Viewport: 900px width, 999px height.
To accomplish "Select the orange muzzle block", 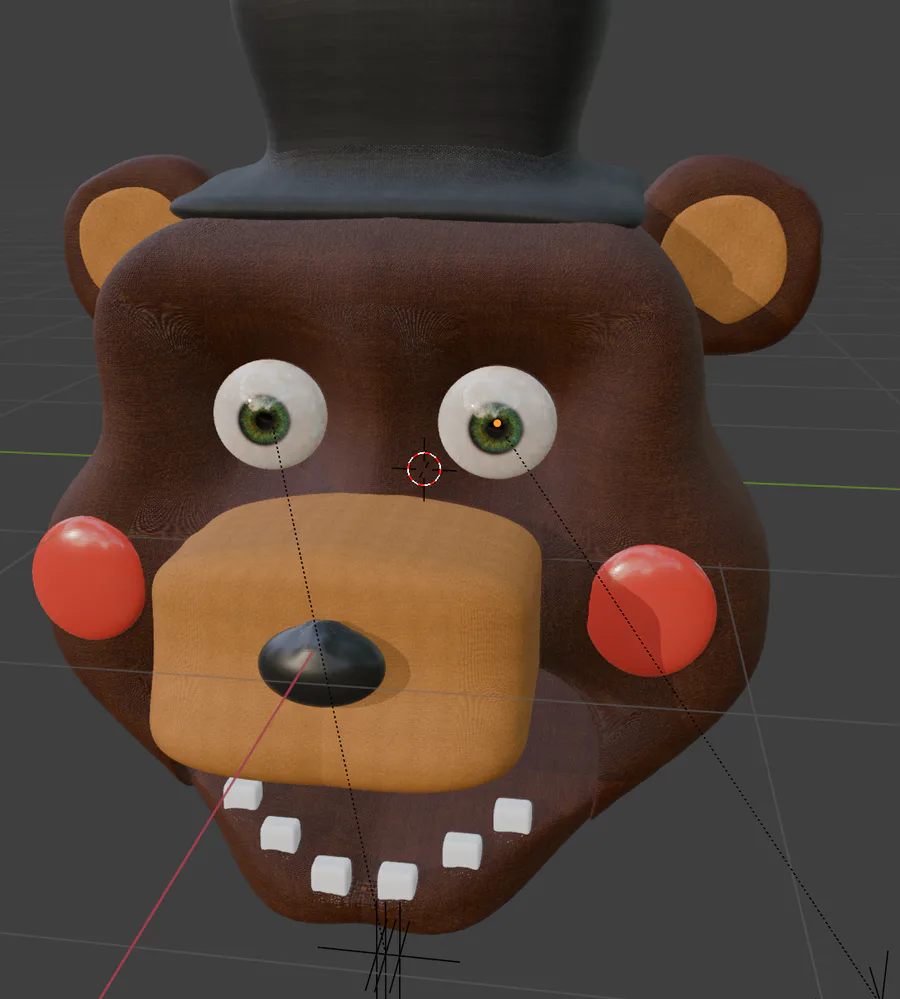I will (x=346, y=643).
